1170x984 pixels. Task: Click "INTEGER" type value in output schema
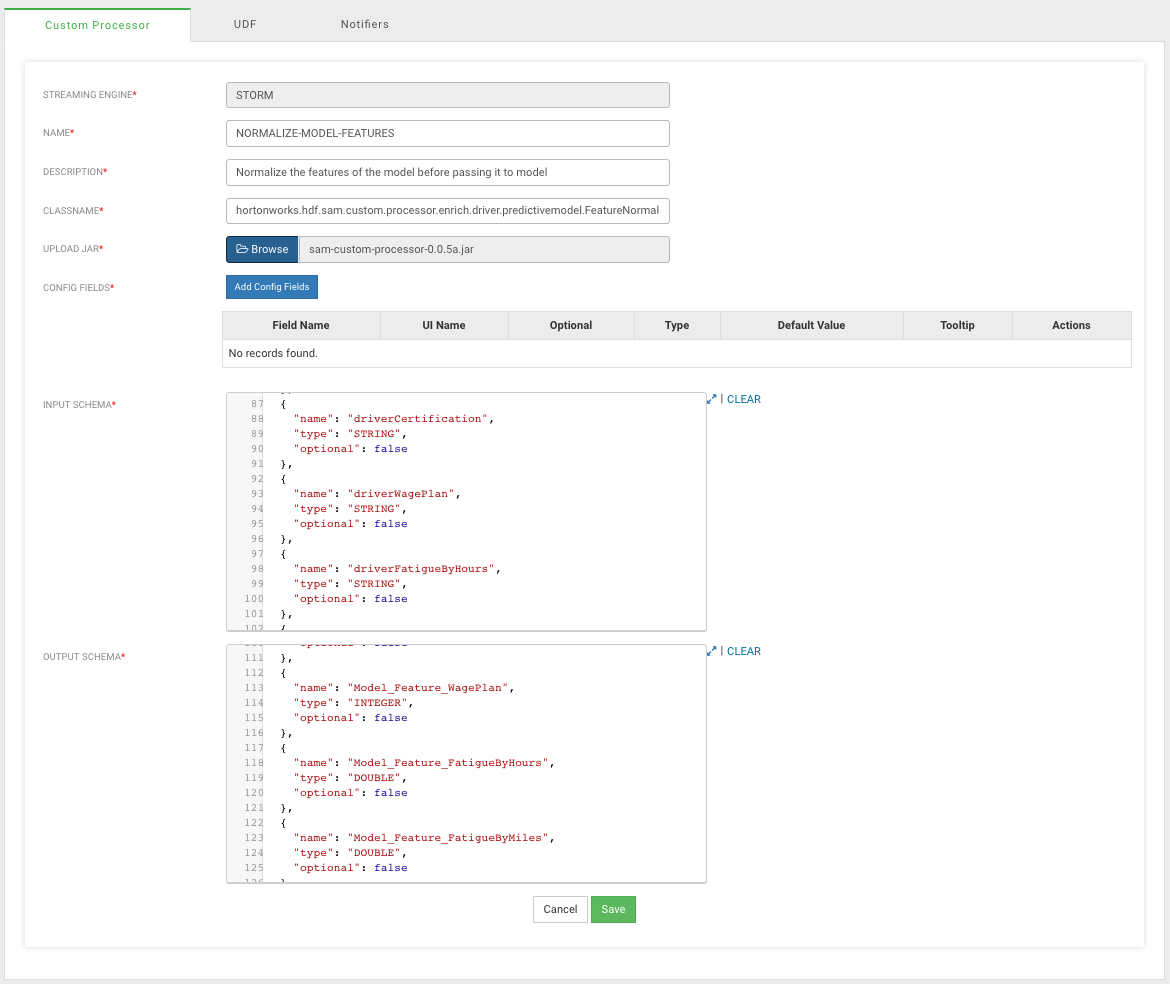(381, 703)
